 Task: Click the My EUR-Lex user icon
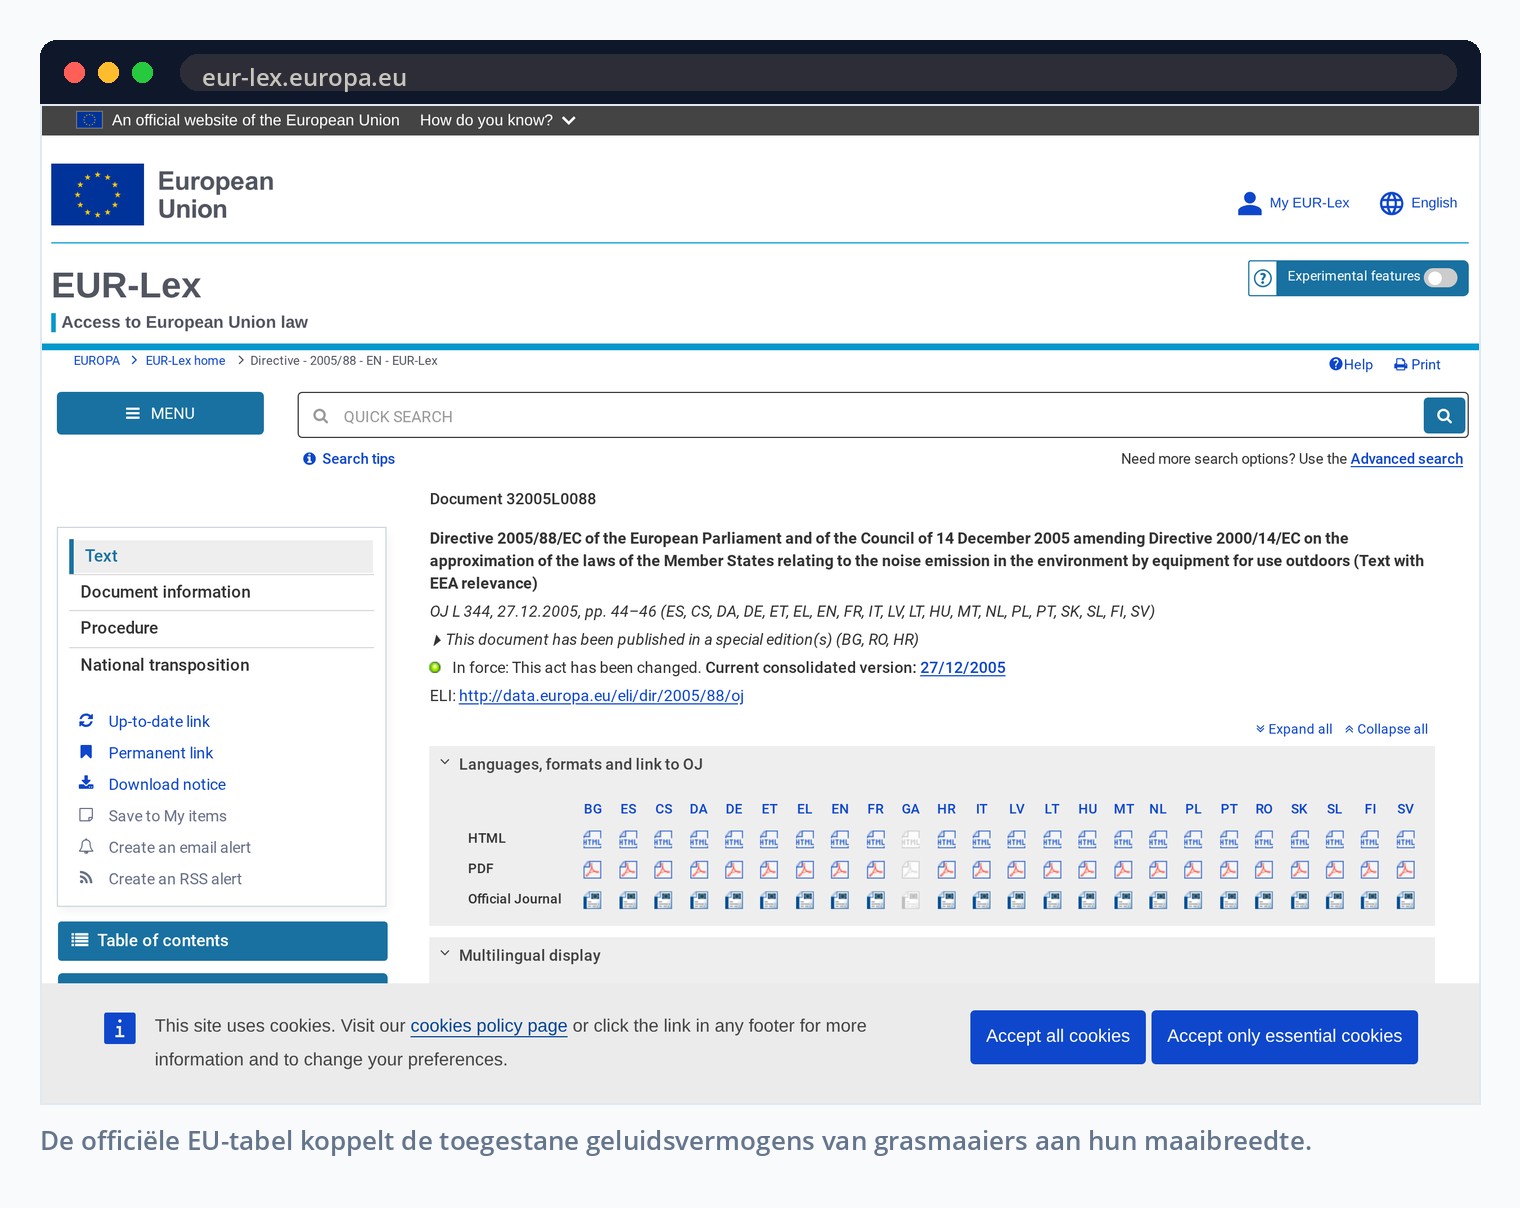point(1249,203)
